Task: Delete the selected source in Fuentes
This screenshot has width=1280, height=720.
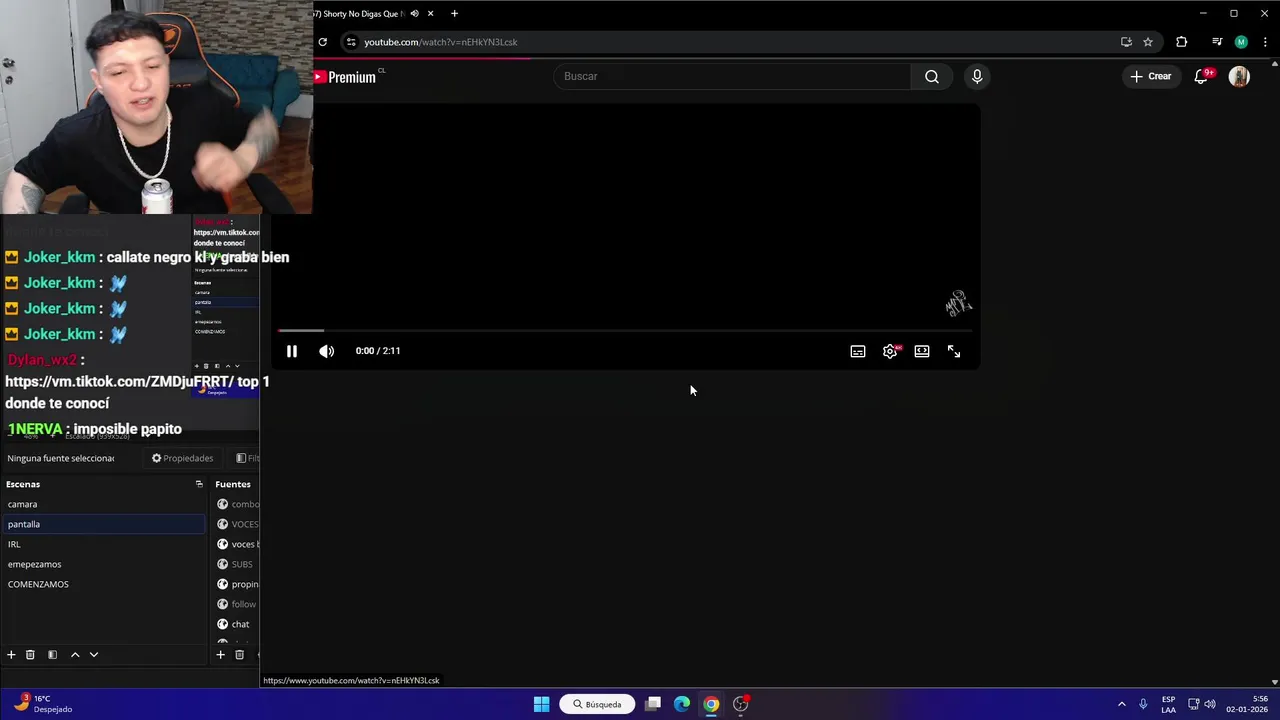Action: tap(239, 654)
